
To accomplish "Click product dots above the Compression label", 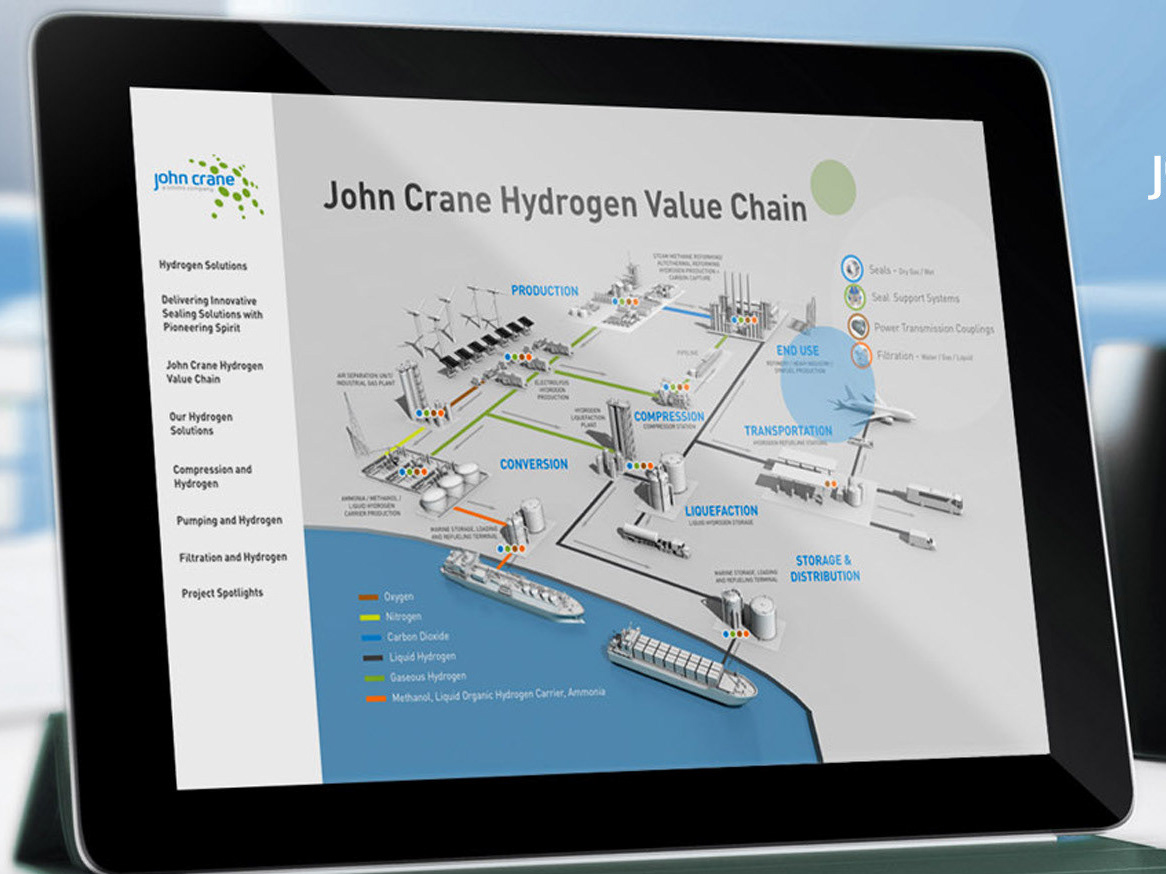I will click(675, 387).
